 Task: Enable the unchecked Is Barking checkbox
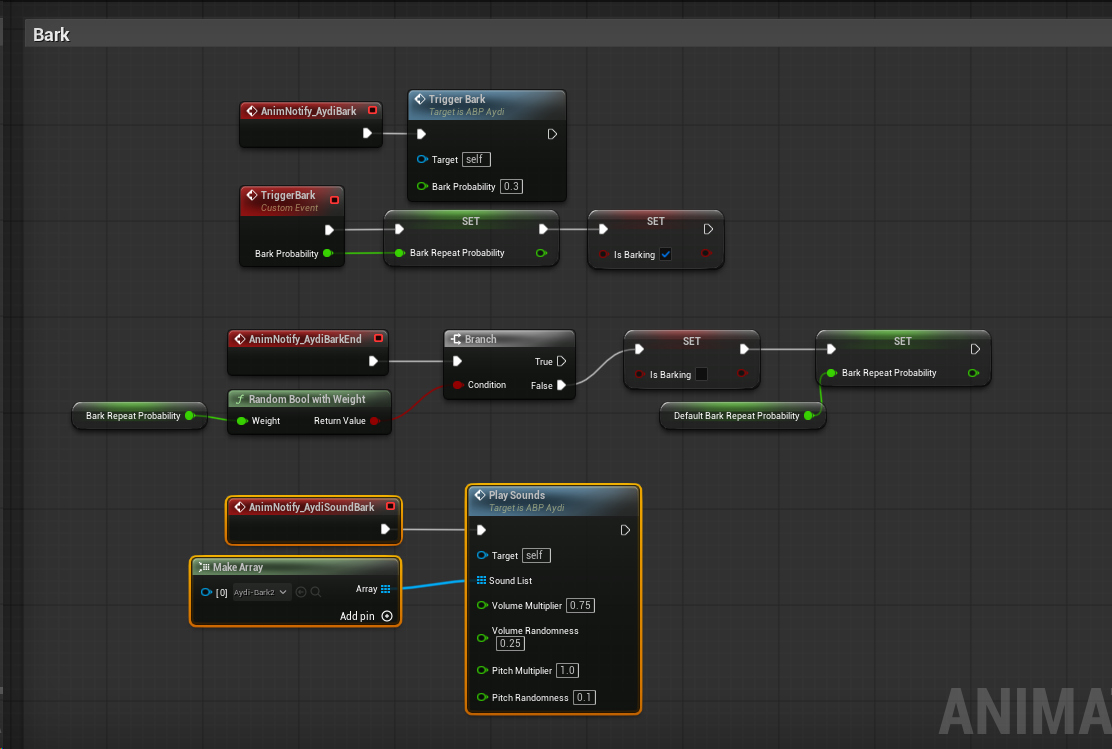point(701,374)
